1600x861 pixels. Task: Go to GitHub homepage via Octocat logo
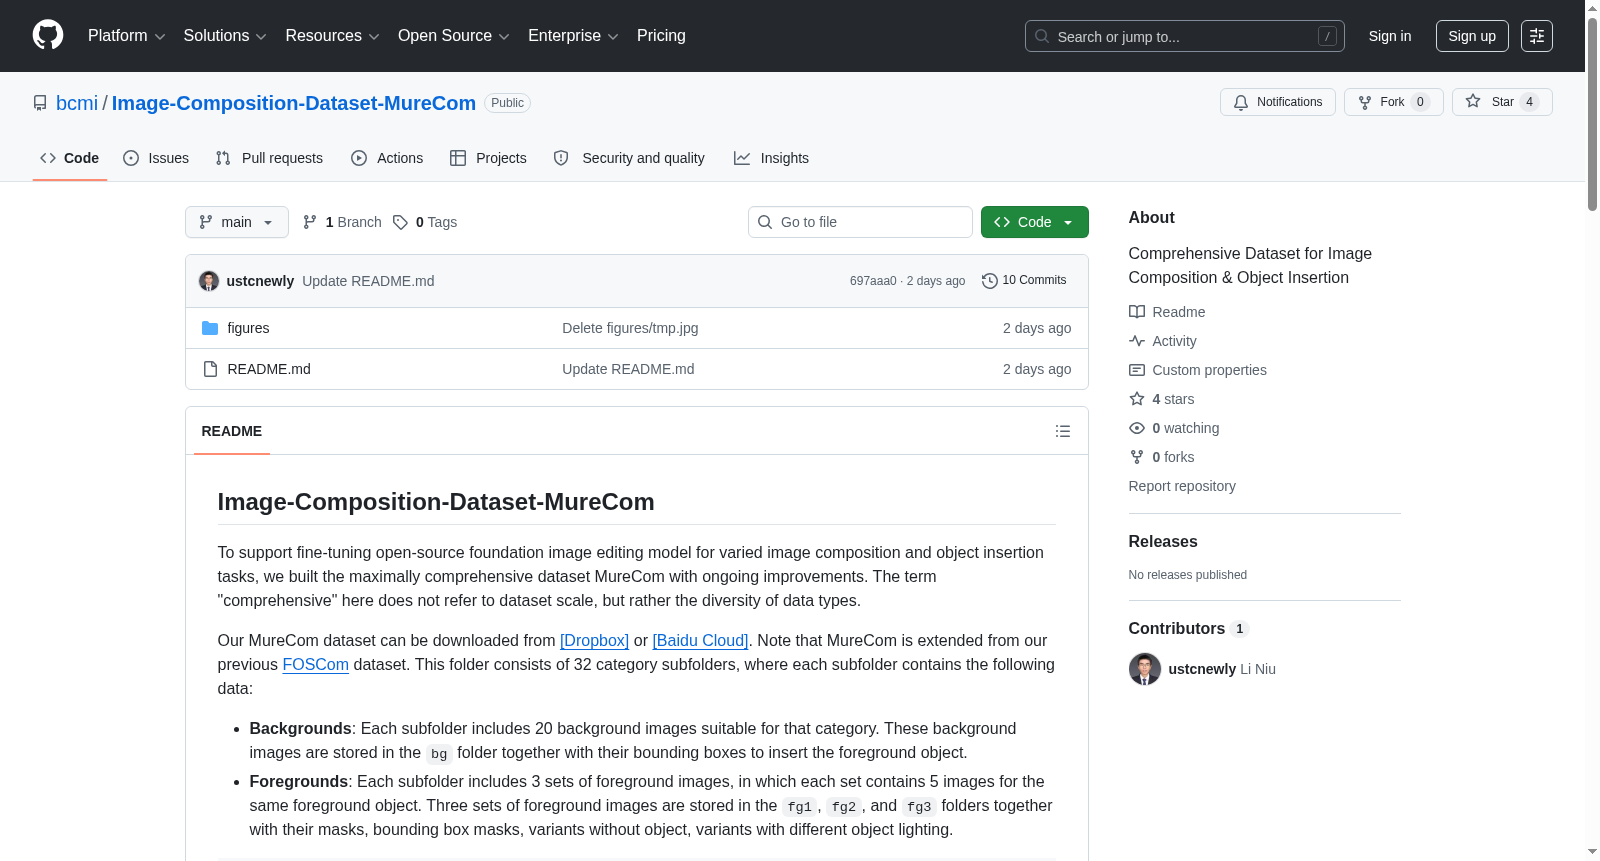[48, 36]
